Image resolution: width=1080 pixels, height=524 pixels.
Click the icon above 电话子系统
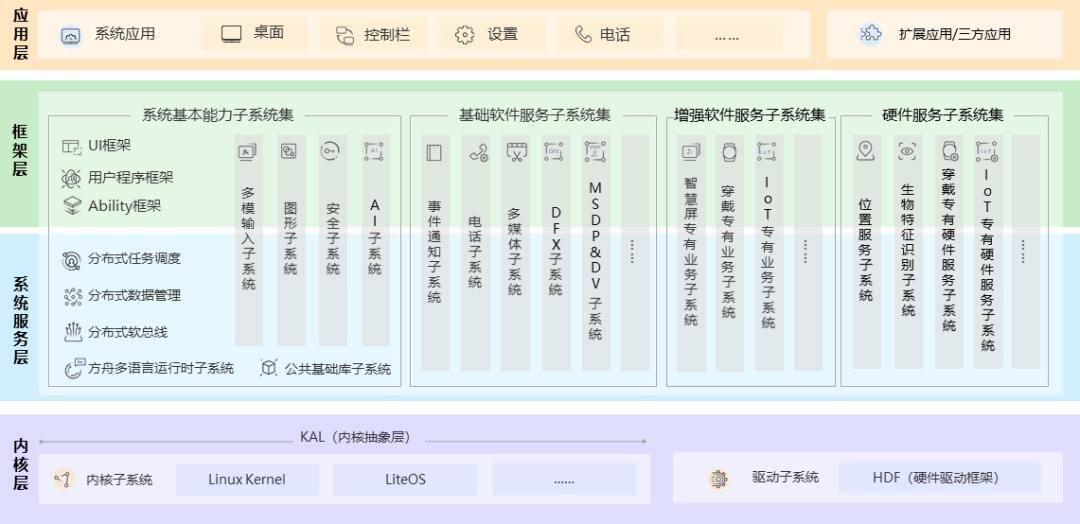pos(478,152)
